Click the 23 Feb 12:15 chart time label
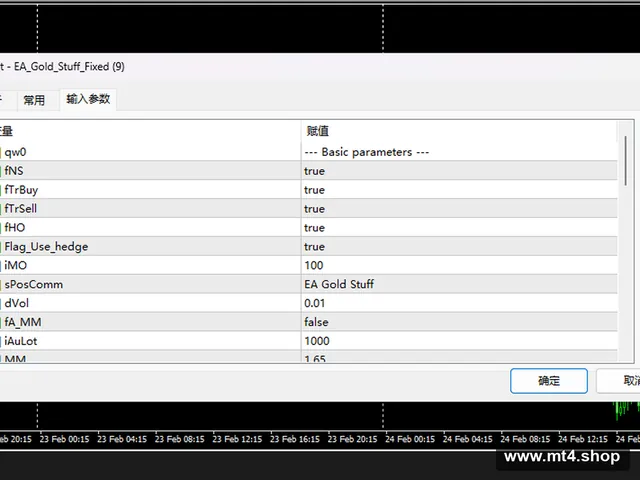 [x=237, y=439]
